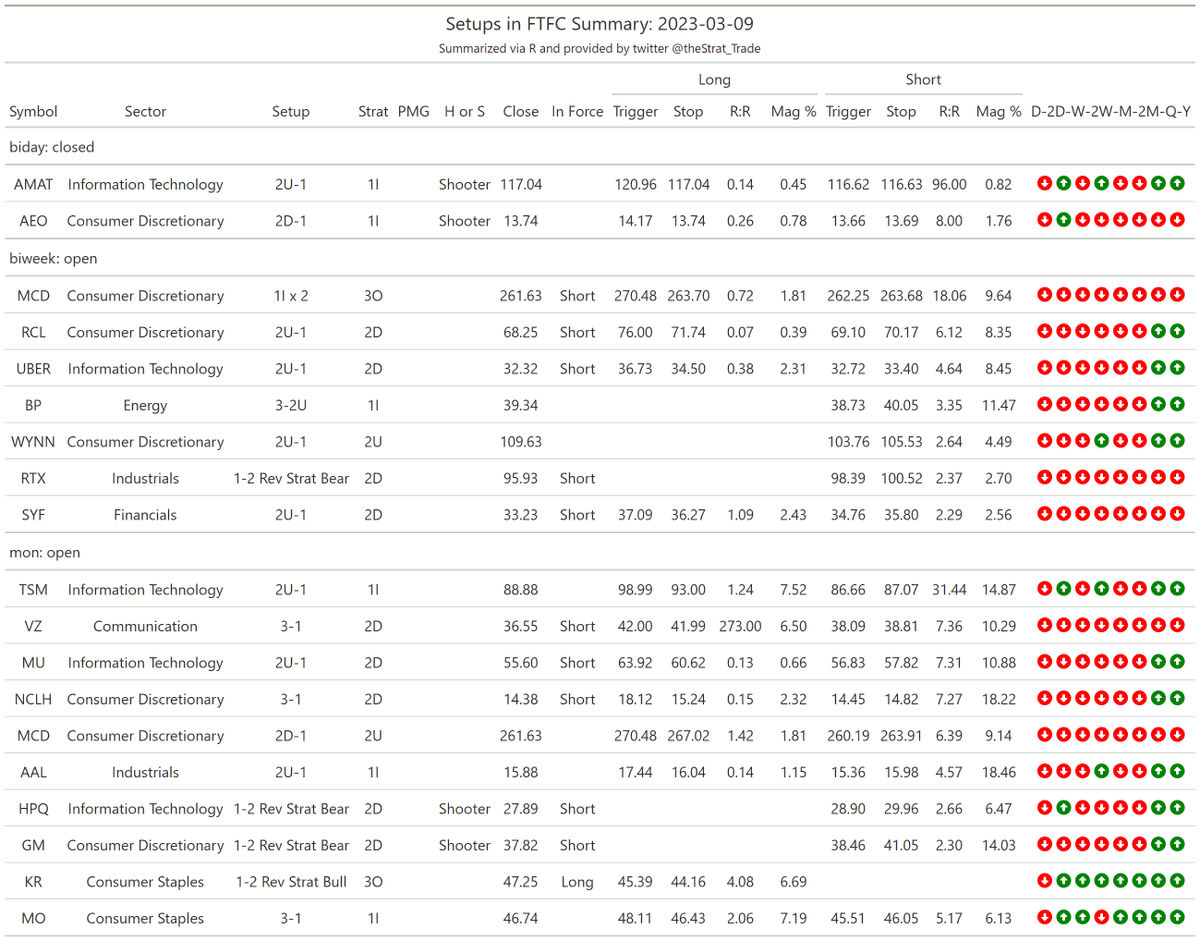The image size is (1200, 941).
Task: Click the short stop 41.05 for GM
Action: pyautogui.click(x=900, y=845)
